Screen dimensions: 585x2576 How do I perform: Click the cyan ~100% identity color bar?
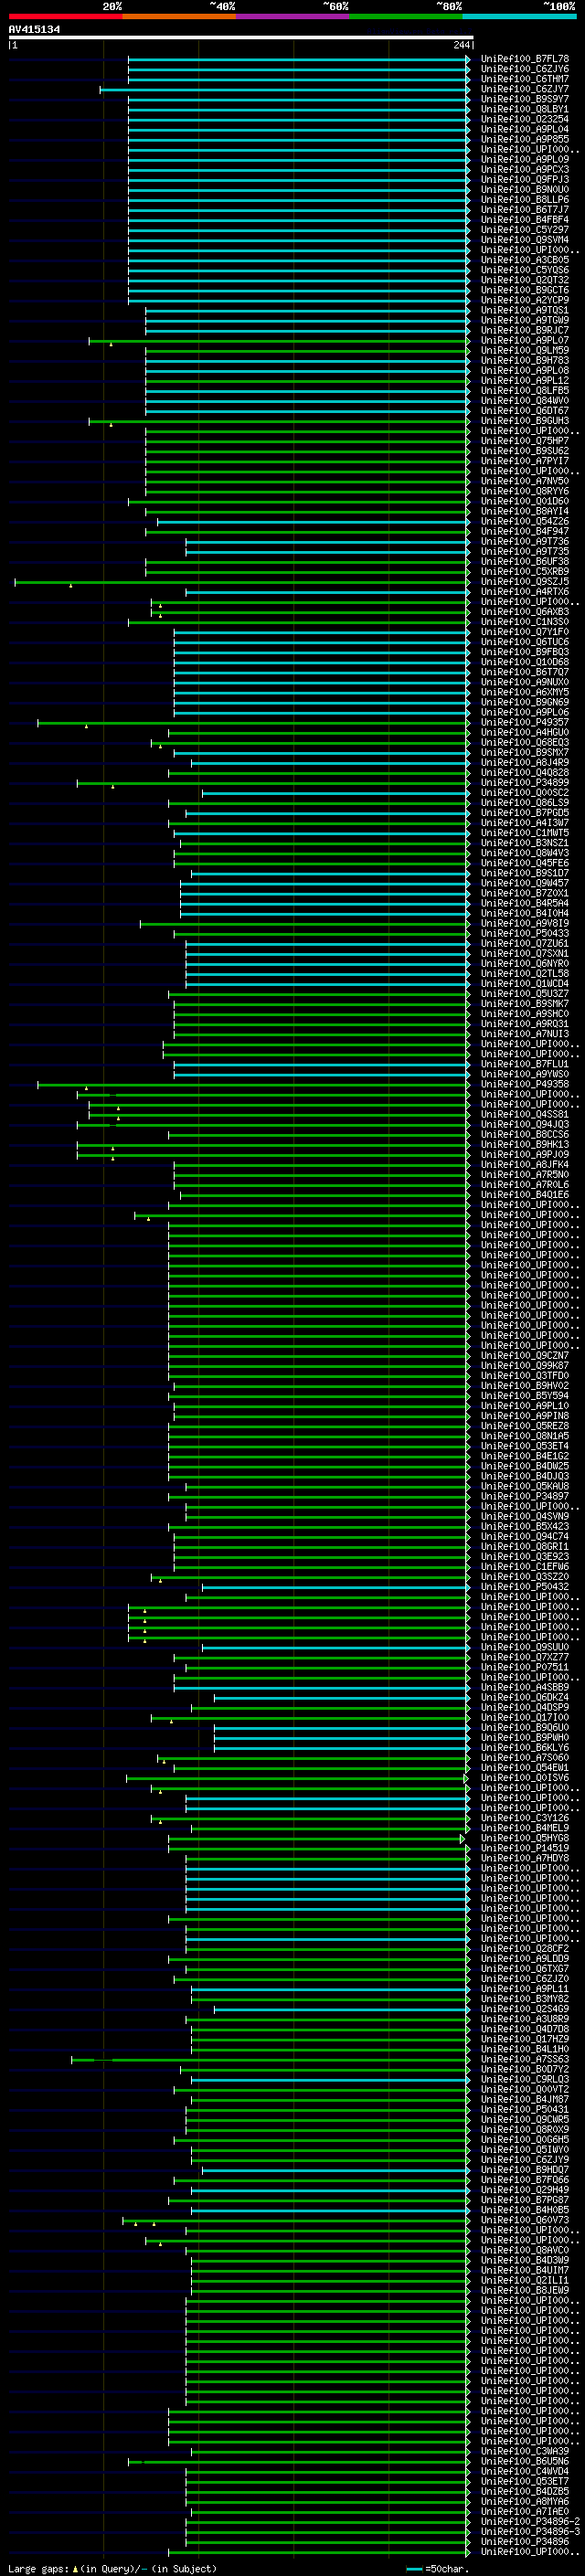pos(519,16)
